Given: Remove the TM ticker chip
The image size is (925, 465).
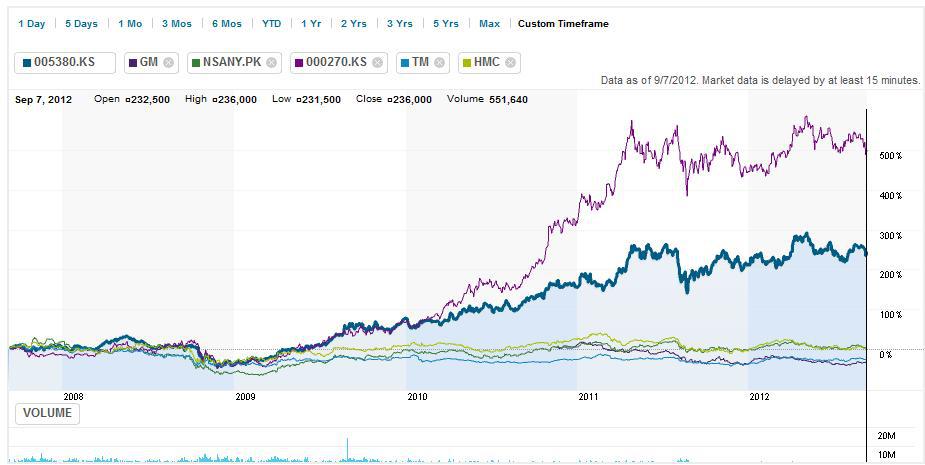Looking at the screenshot, I should (x=439, y=62).
